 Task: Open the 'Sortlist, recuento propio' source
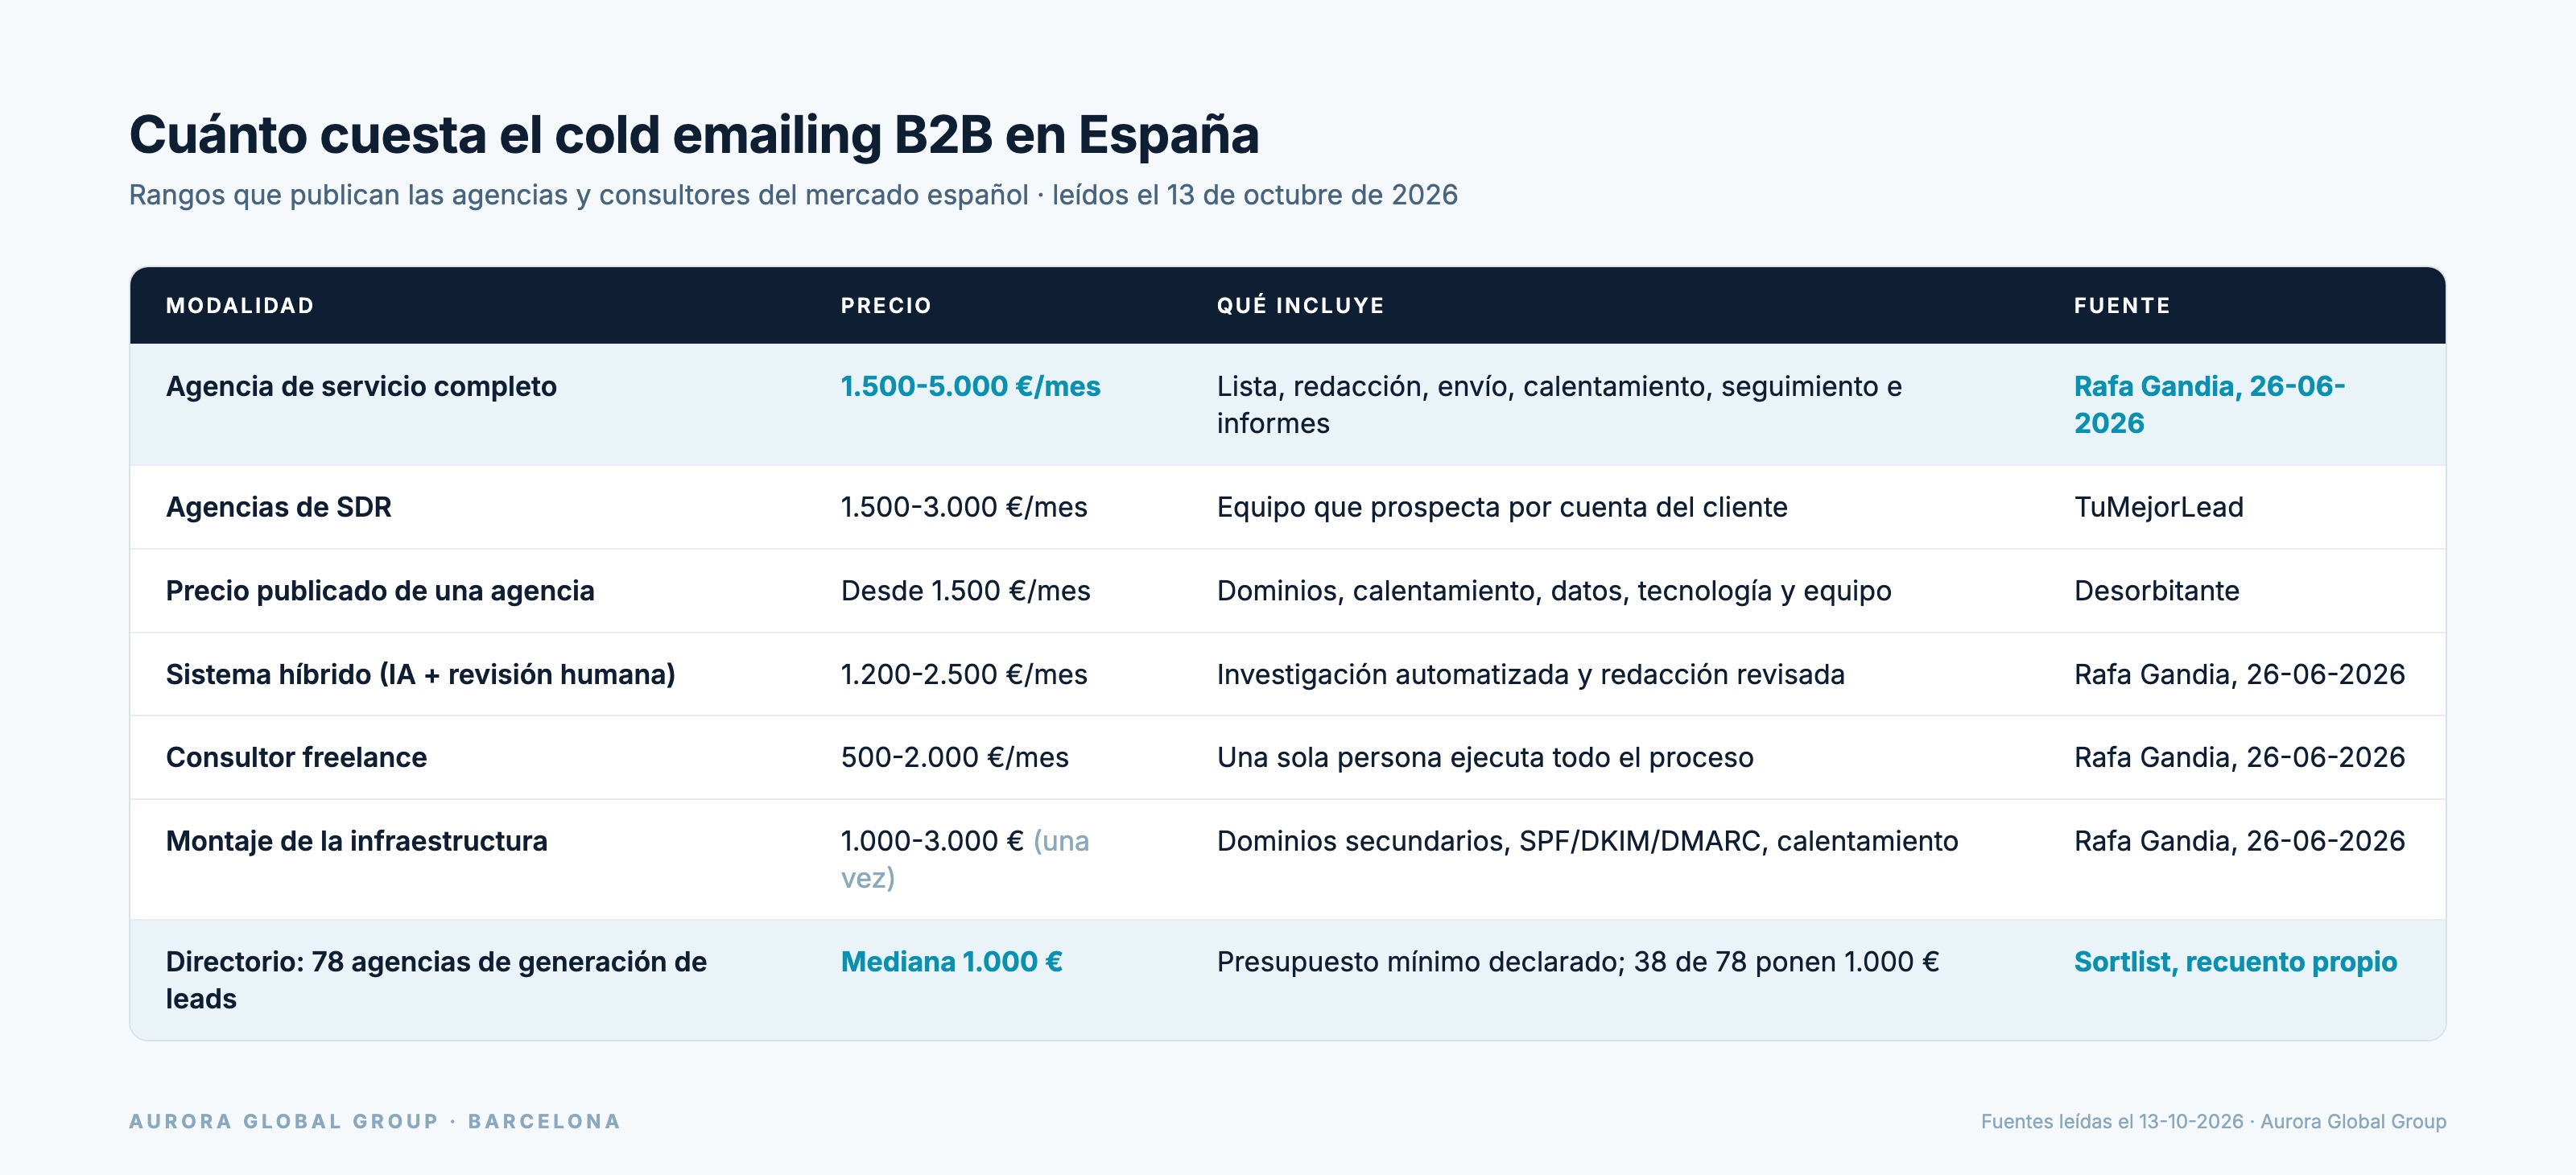(2235, 962)
